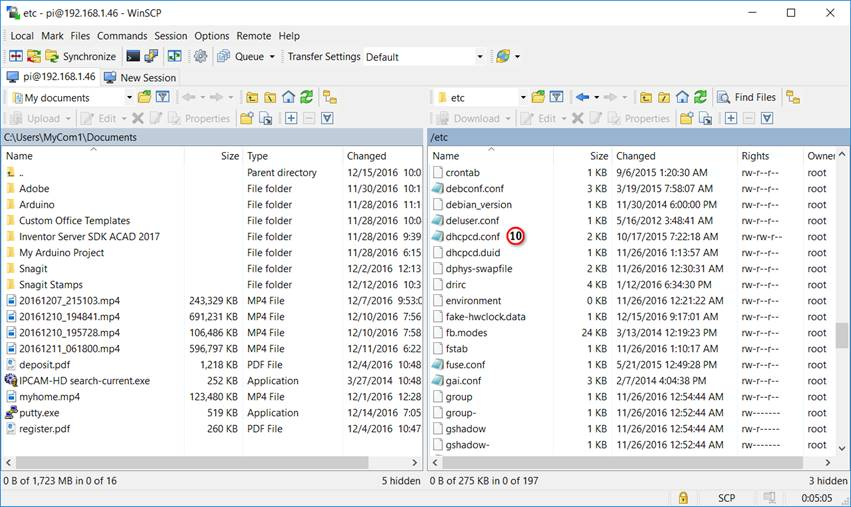Expand the remote back history dropdown arrow

coord(596,98)
